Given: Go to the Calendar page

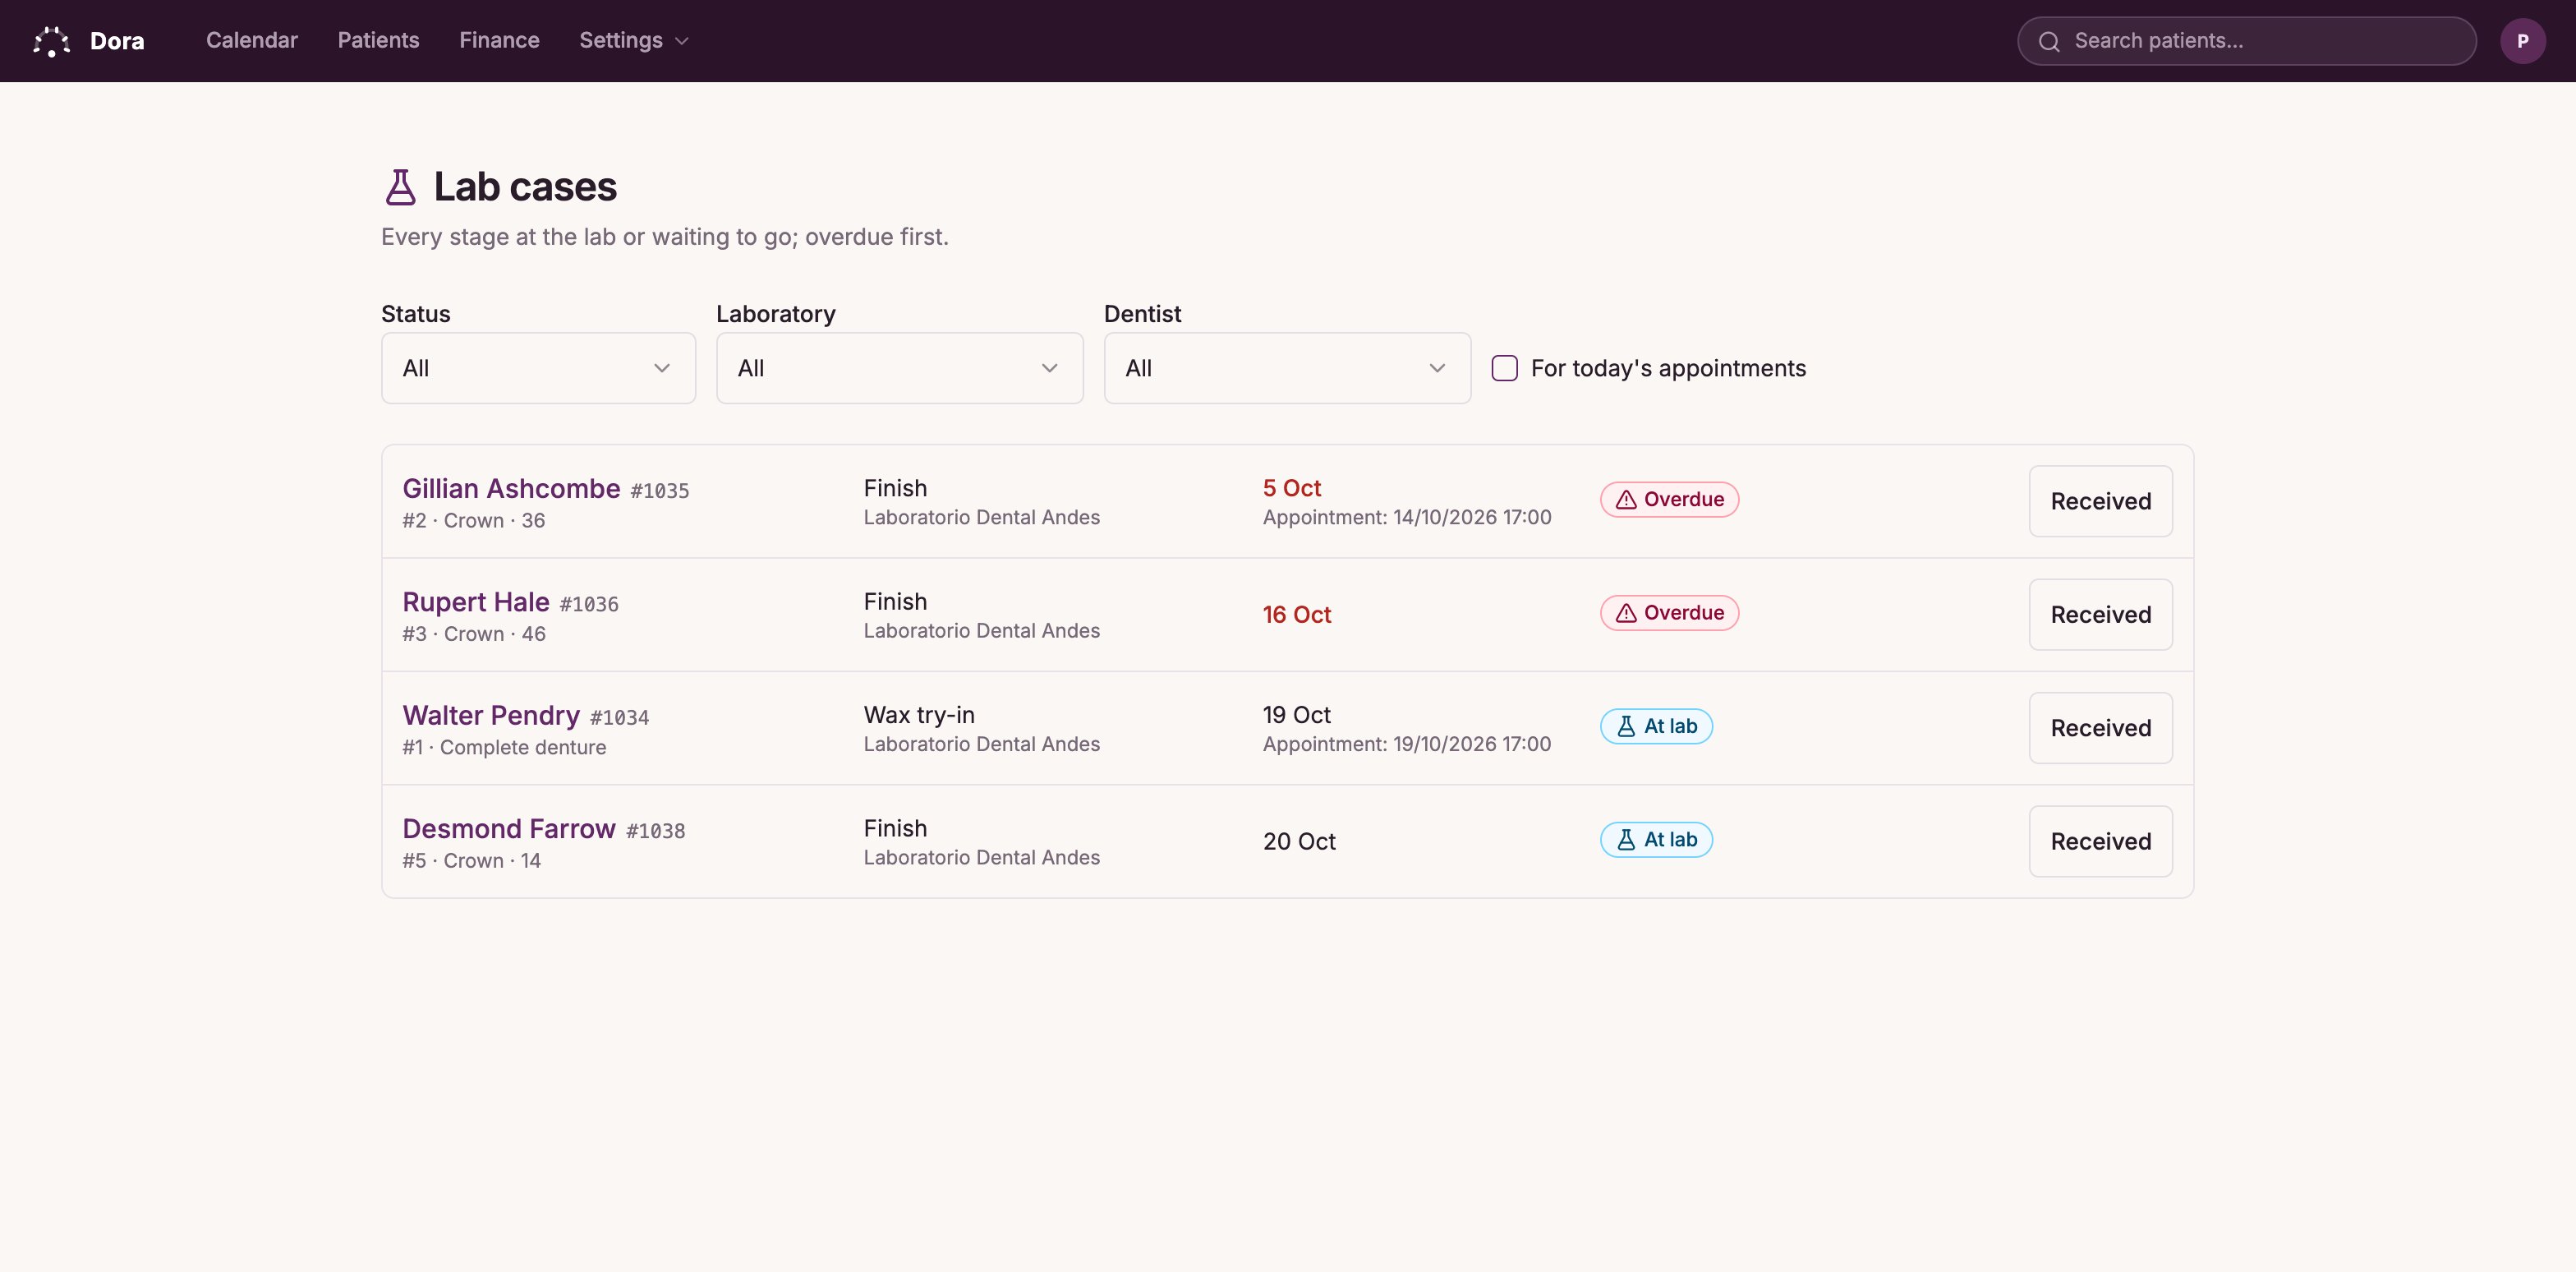Looking at the screenshot, I should [x=252, y=41].
